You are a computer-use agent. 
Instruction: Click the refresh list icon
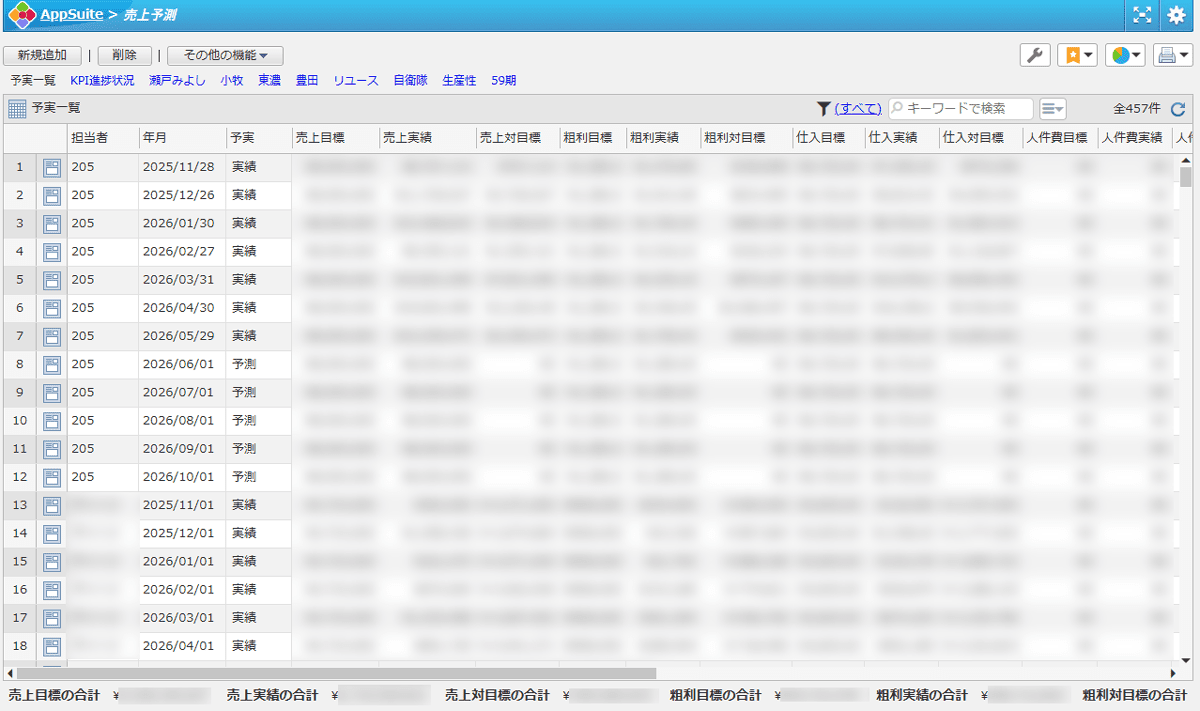click(x=1178, y=109)
